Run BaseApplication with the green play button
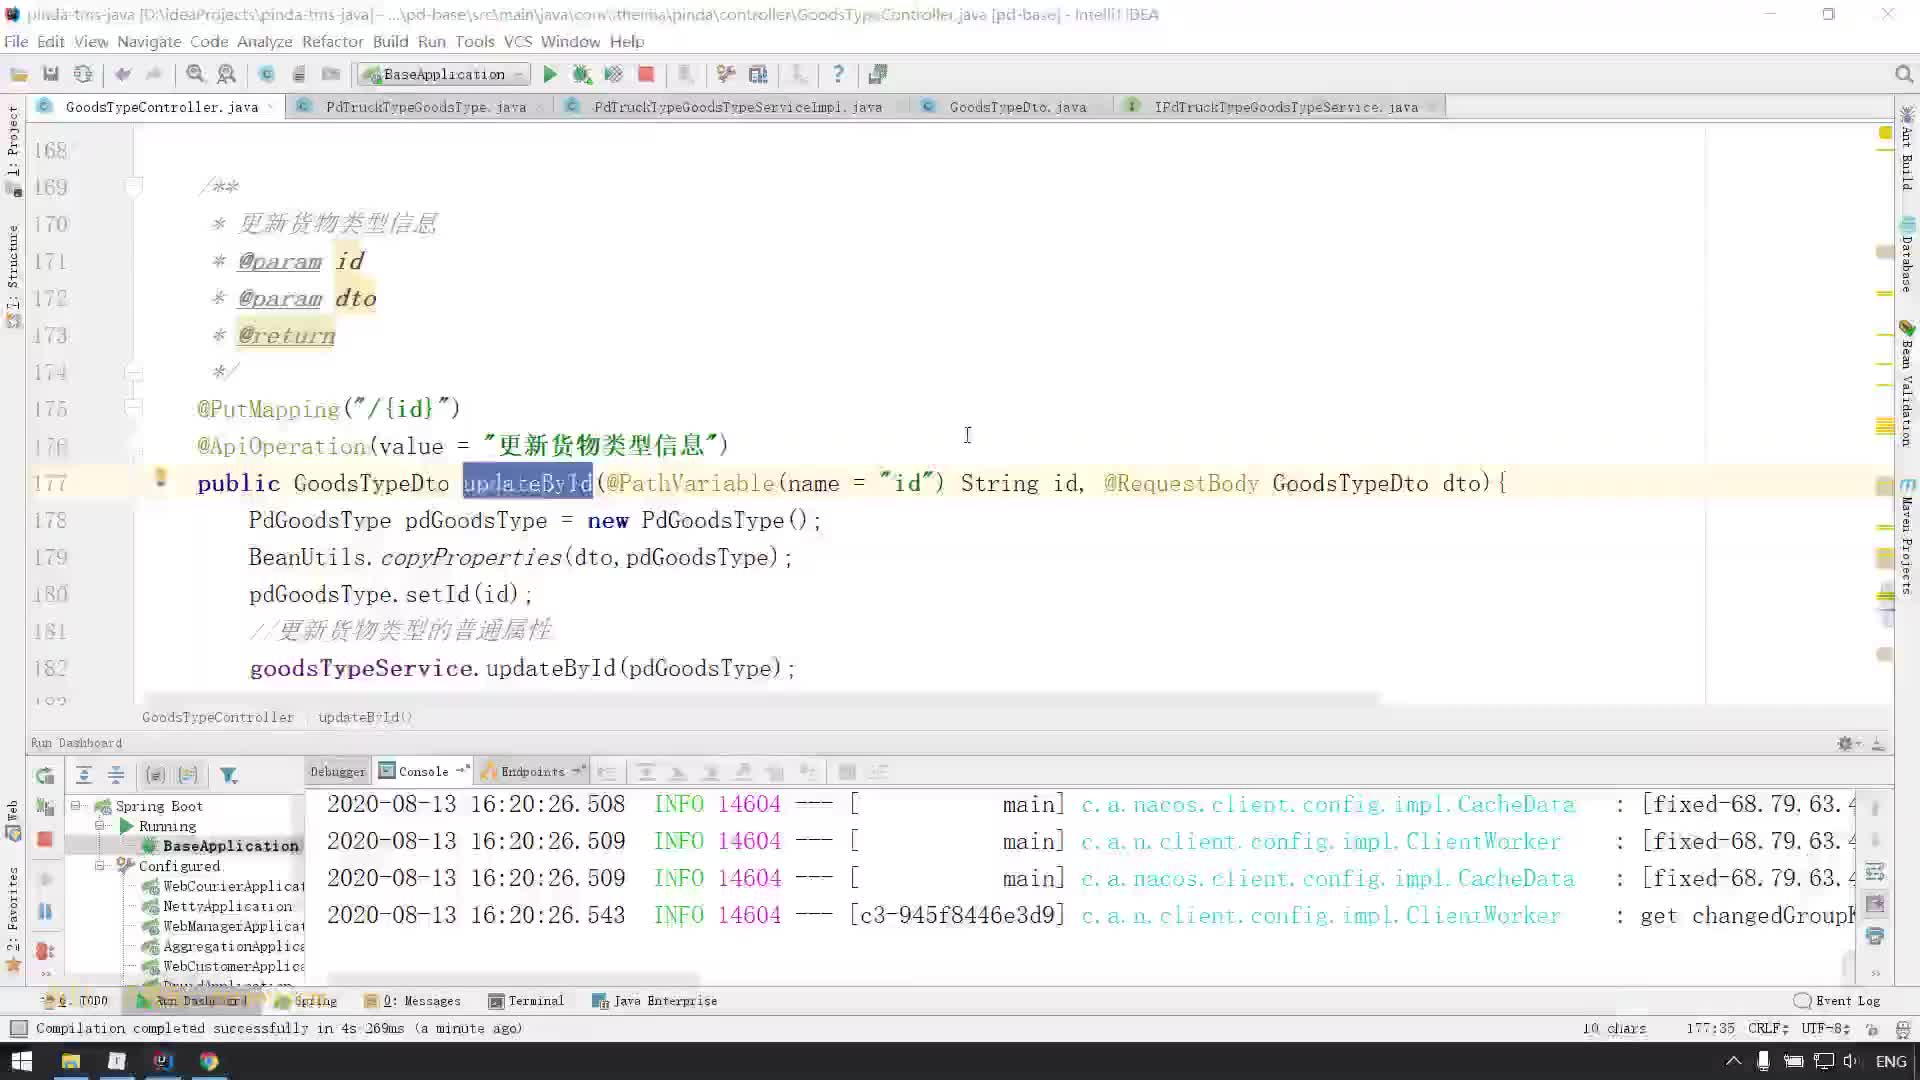This screenshot has width=1920, height=1080. (550, 74)
